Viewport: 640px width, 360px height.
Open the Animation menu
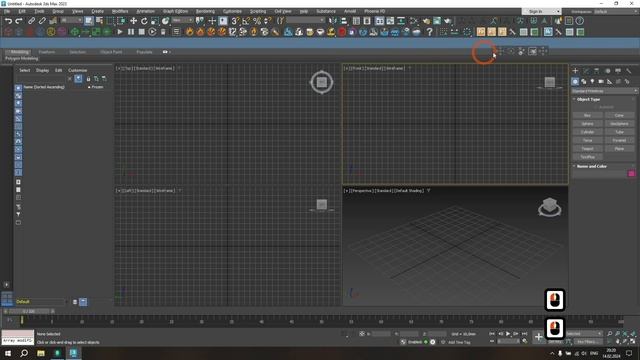coord(145,11)
